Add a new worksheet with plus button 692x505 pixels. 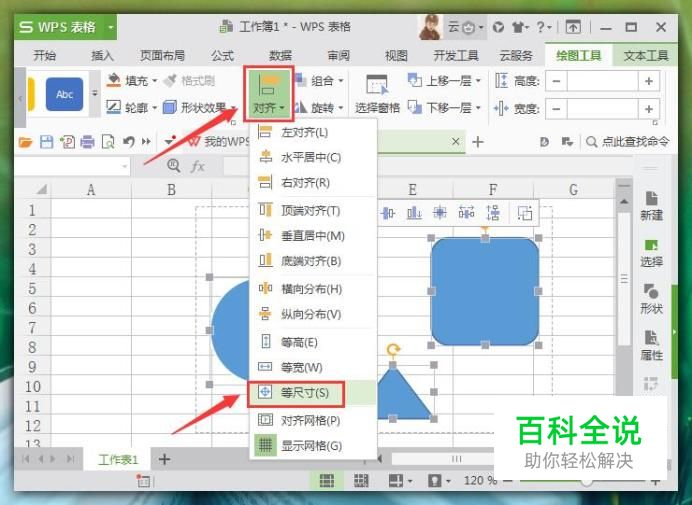pos(164,460)
